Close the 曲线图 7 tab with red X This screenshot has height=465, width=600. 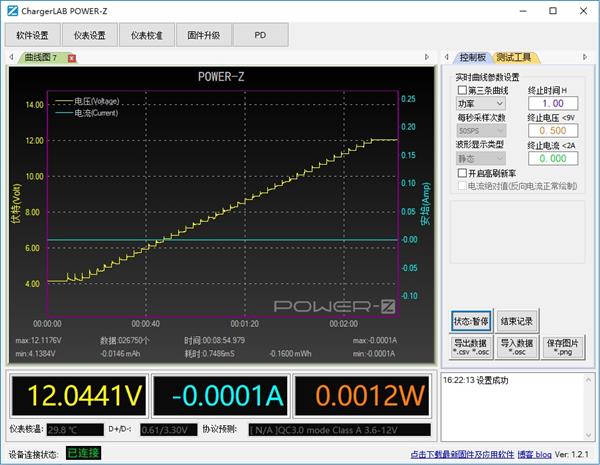[x=72, y=58]
